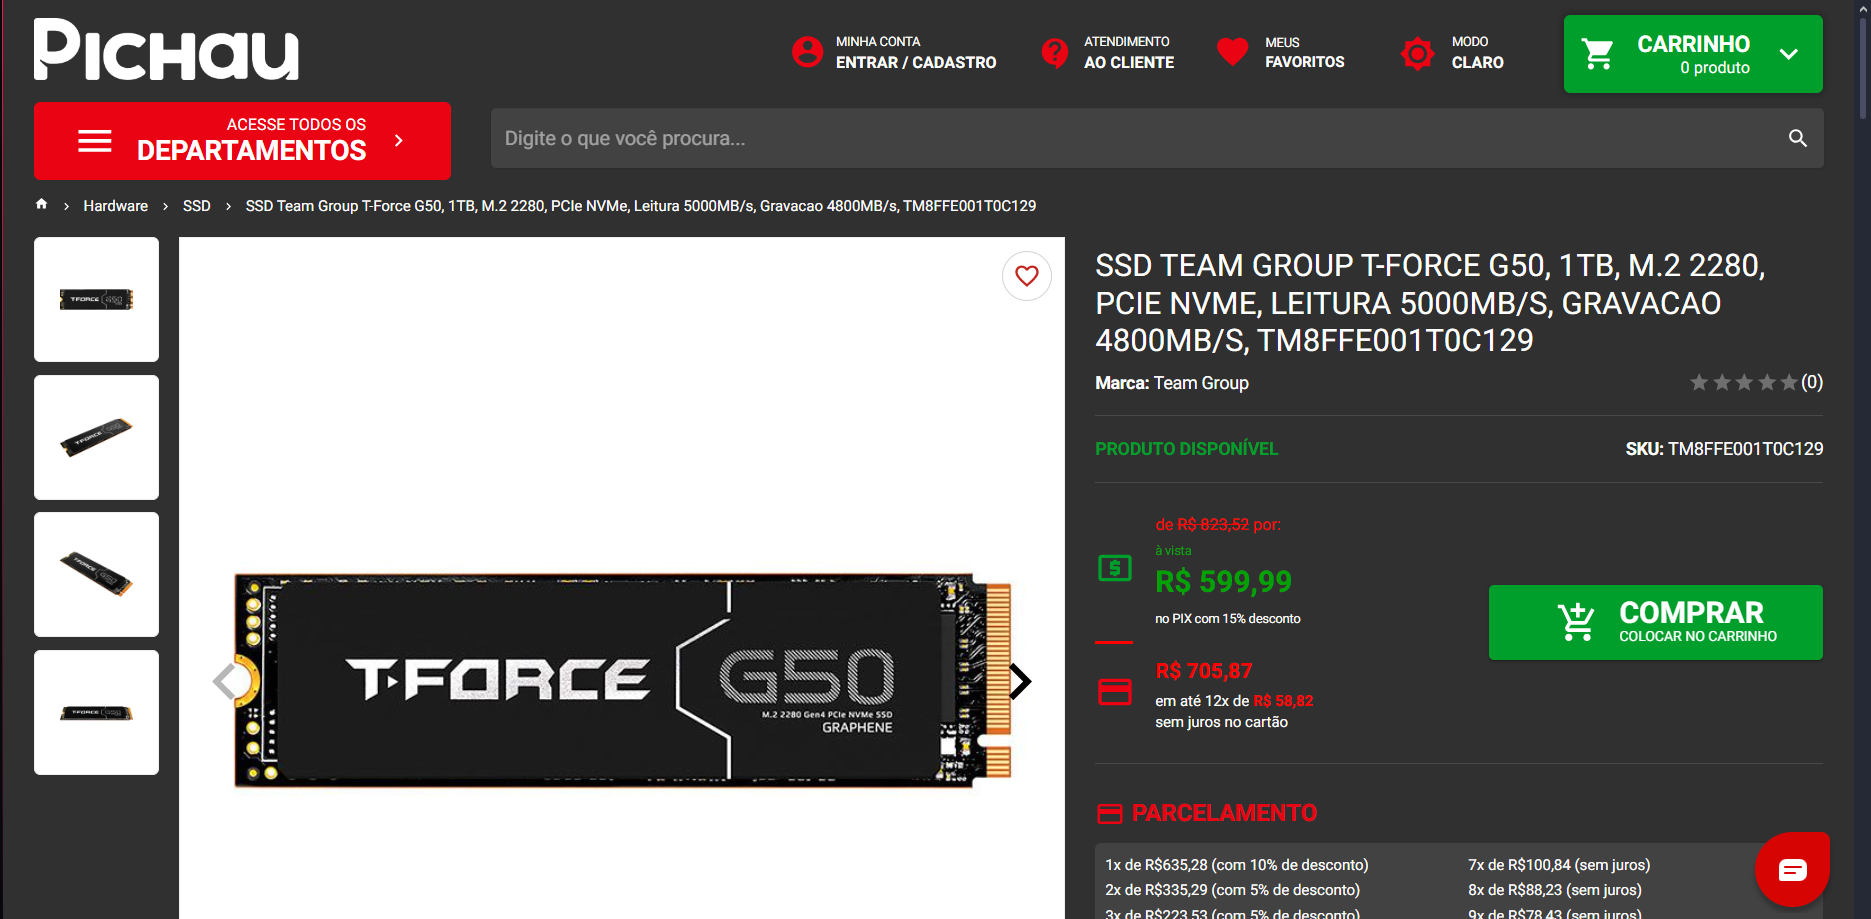Select first product thumbnail front view
1871x919 pixels.
click(96, 299)
